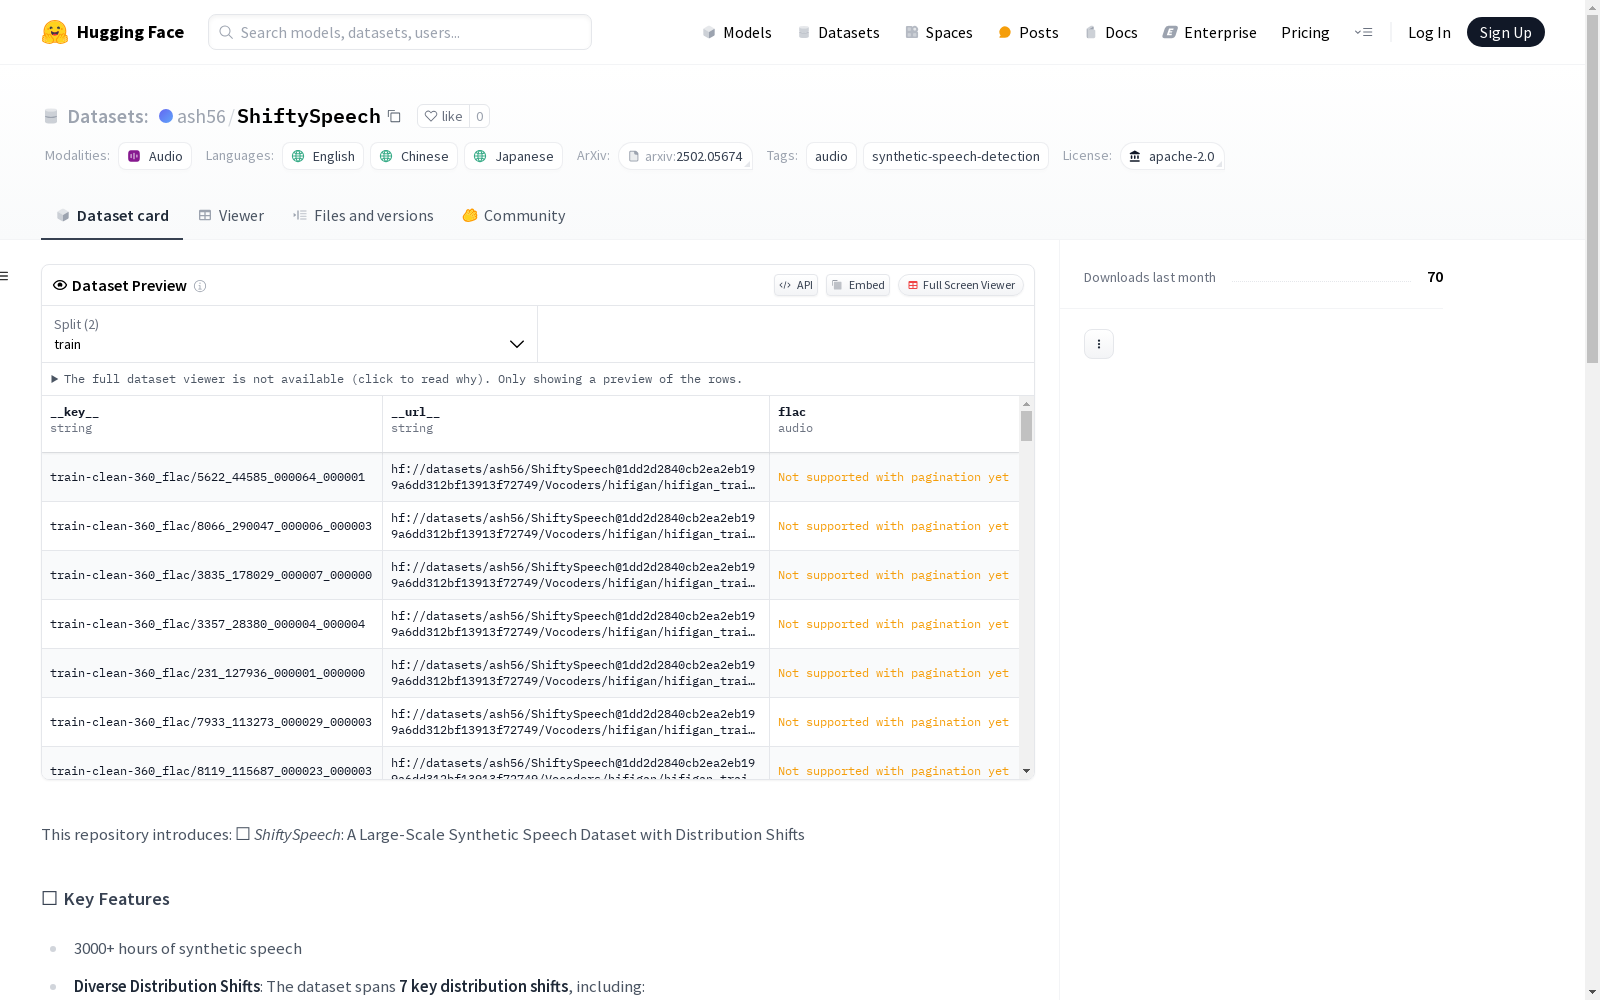The height and width of the screenshot is (1000, 1600).
Task: Click the dataset preview info icon
Action: point(200,286)
